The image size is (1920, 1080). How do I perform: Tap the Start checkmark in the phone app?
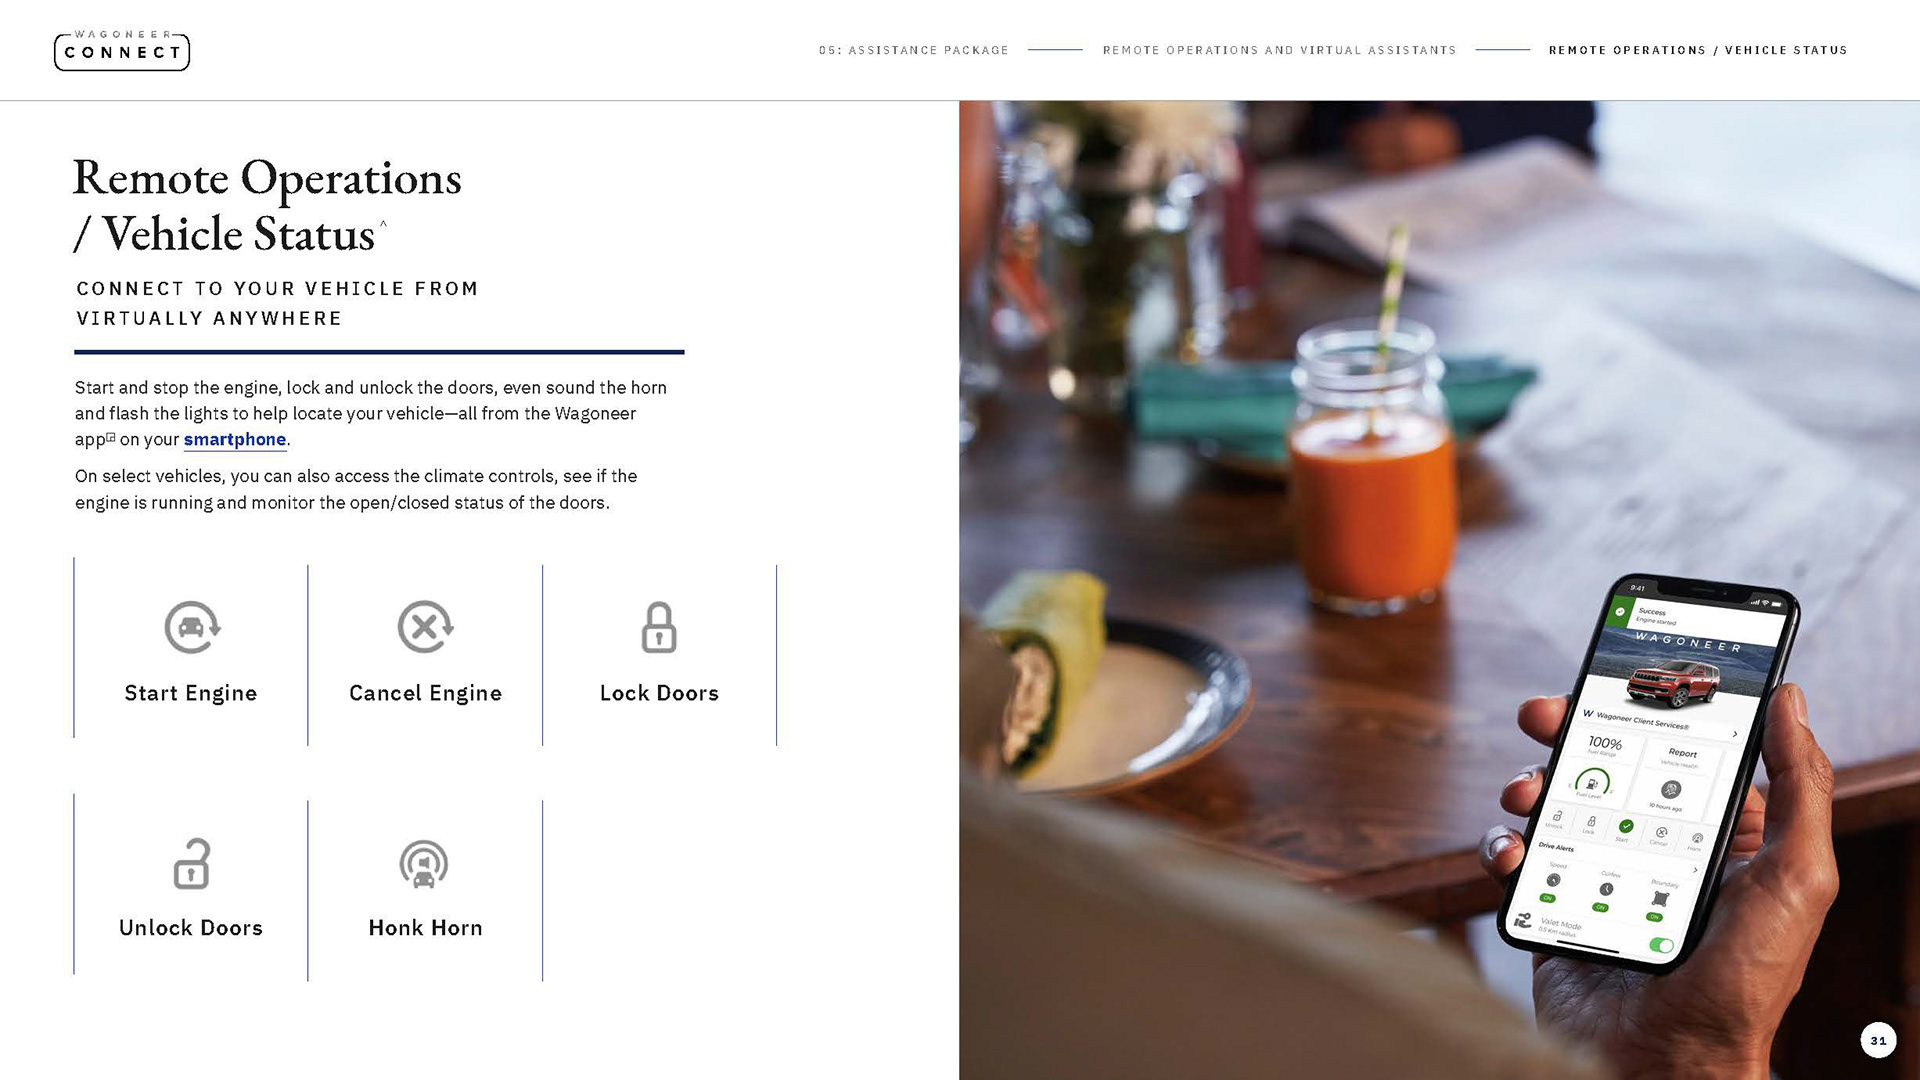(x=1626, y=826)
